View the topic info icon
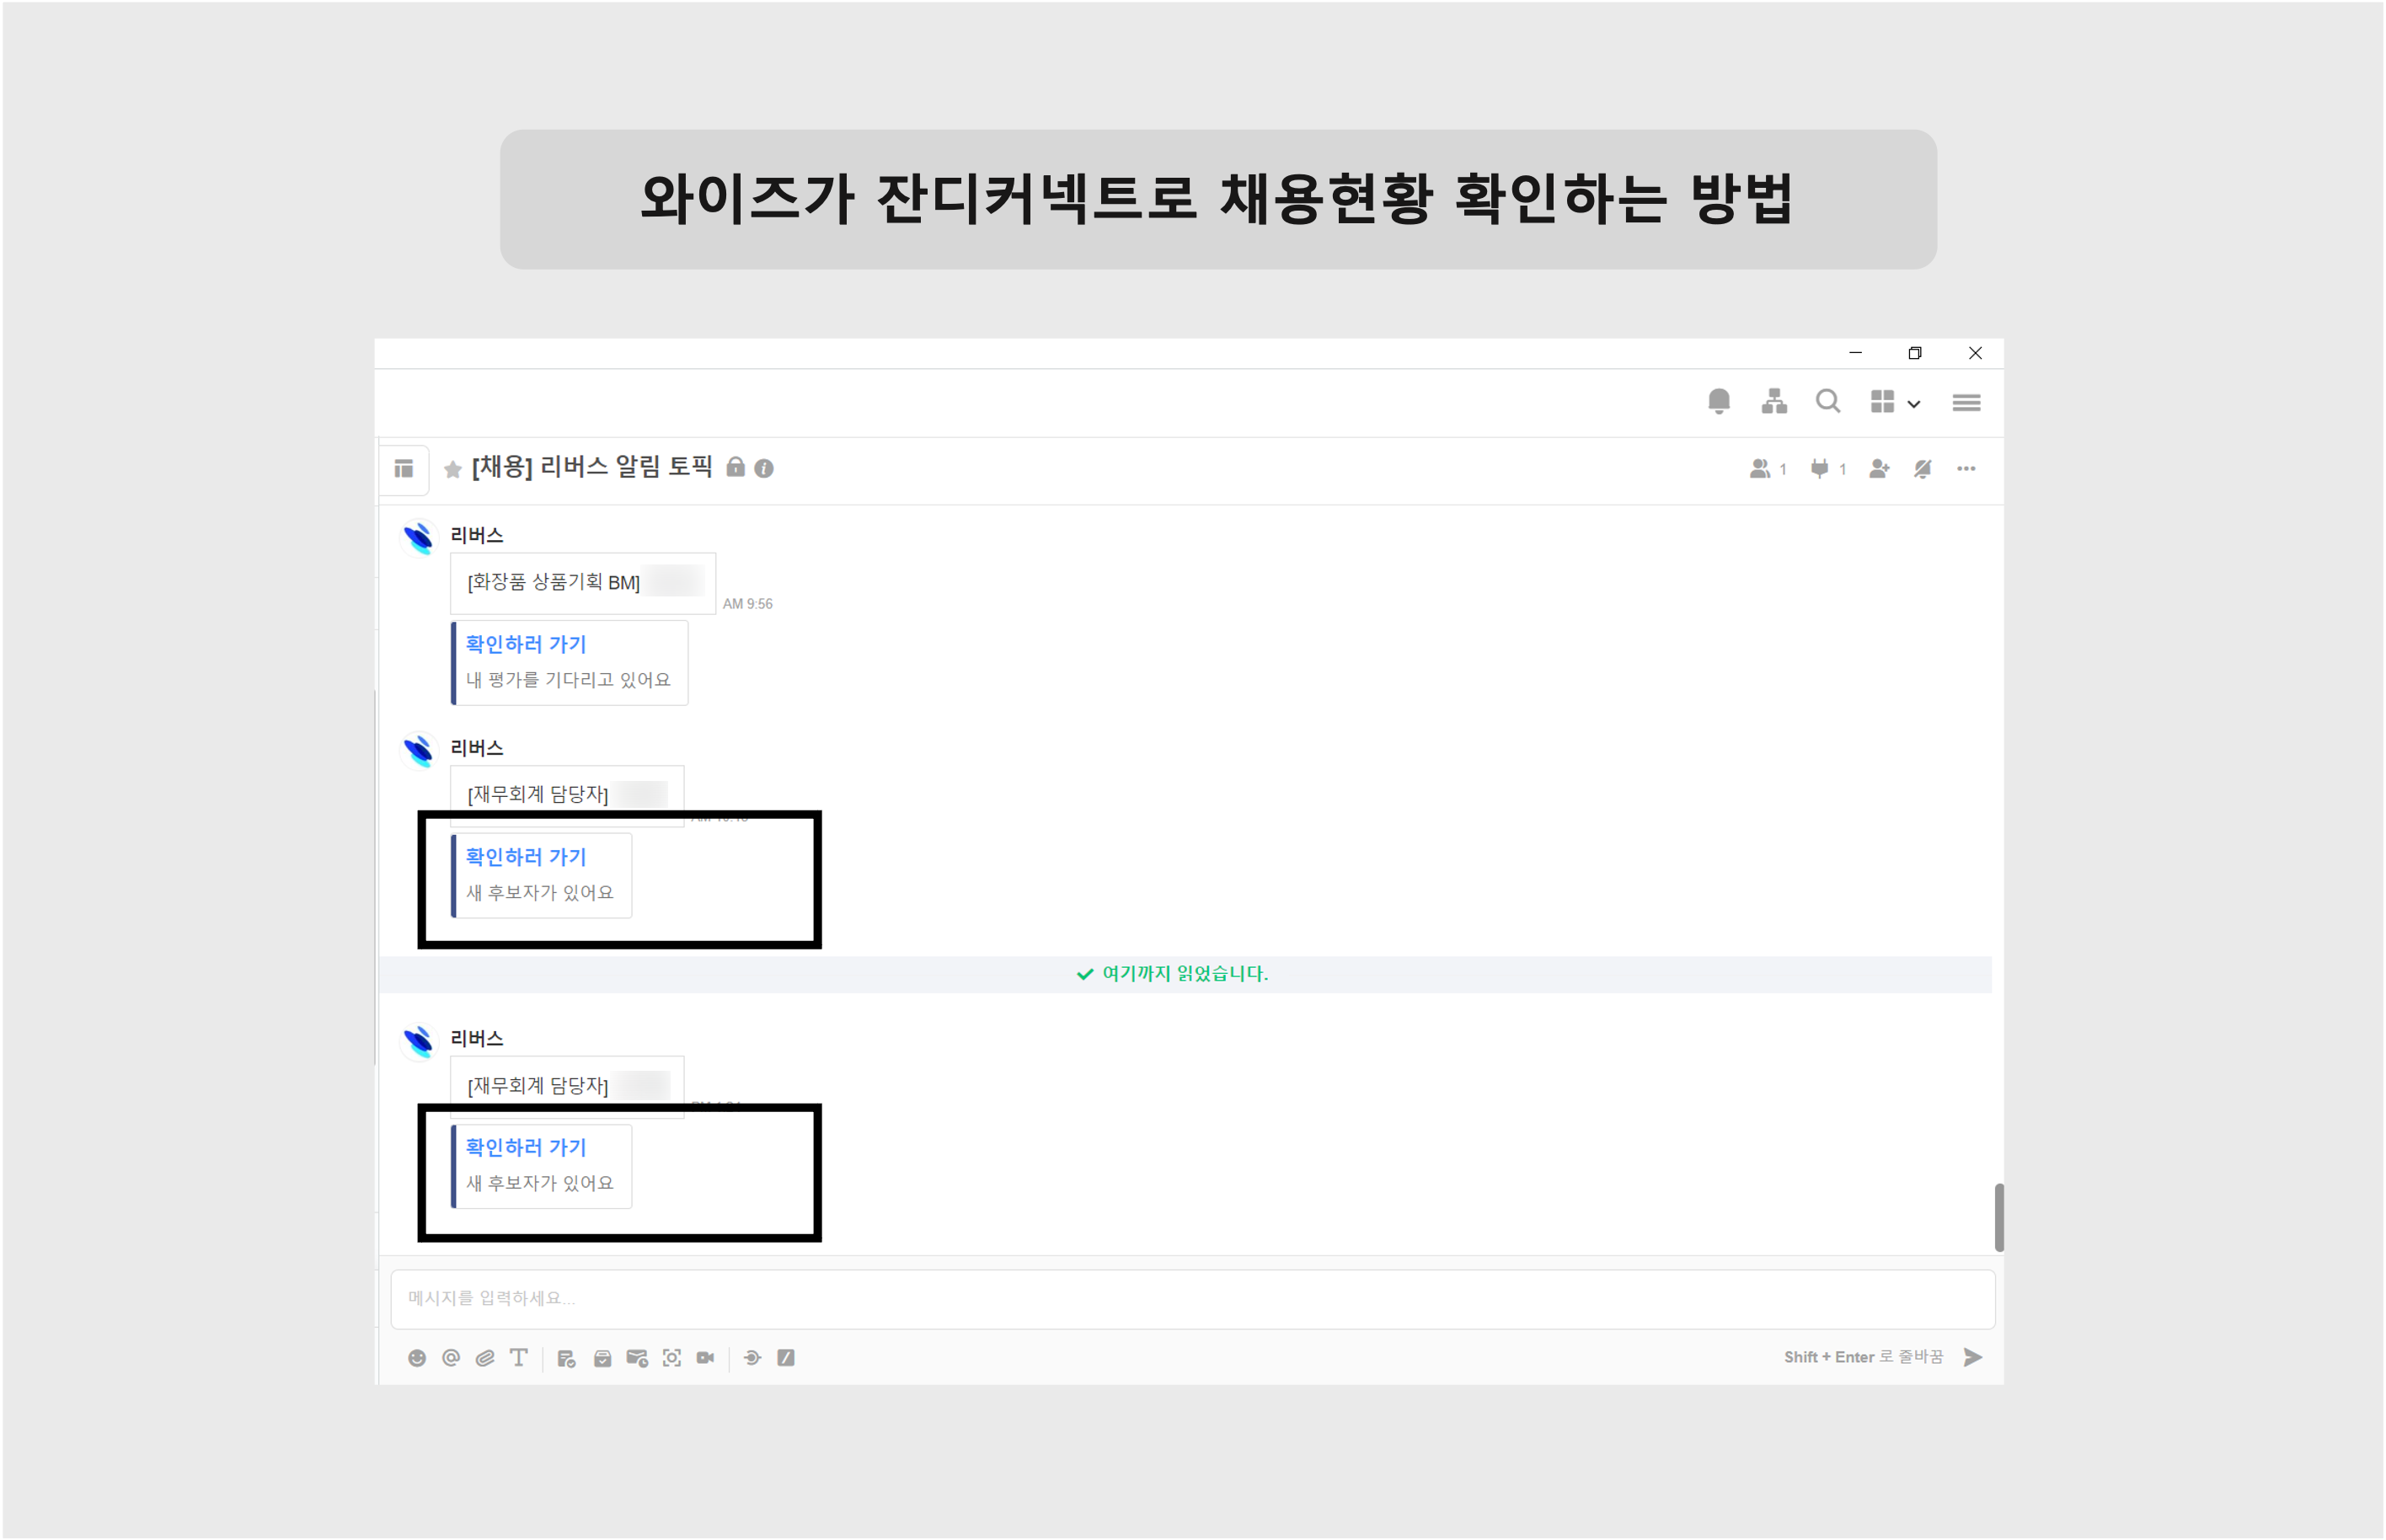This screenshot has height=1540, width=2386. click(x=765, y=468)
